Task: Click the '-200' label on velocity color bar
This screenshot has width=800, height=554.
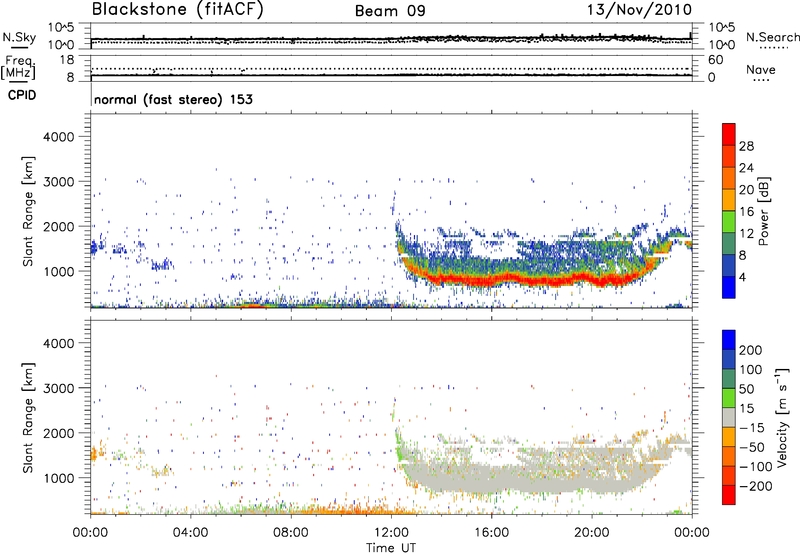Action: pos(755,486)
